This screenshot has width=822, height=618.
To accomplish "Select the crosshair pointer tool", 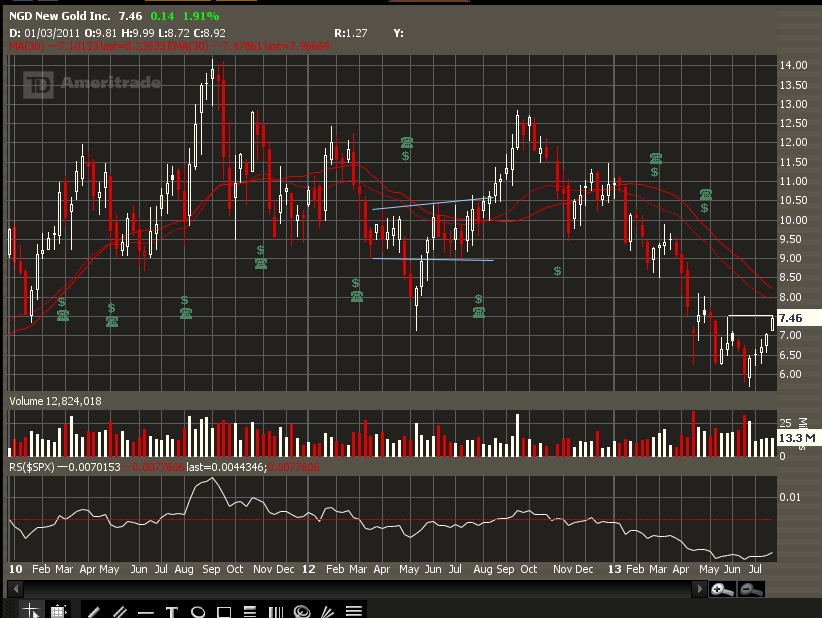I will tap(32, 610).
